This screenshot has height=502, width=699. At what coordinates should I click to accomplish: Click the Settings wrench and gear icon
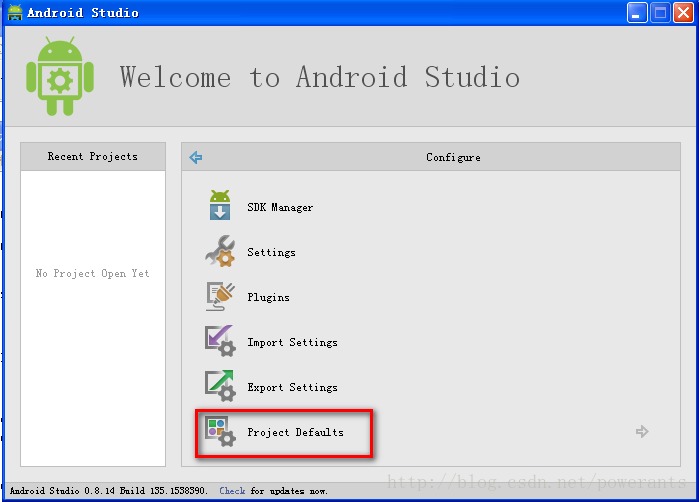pos(220,251)
